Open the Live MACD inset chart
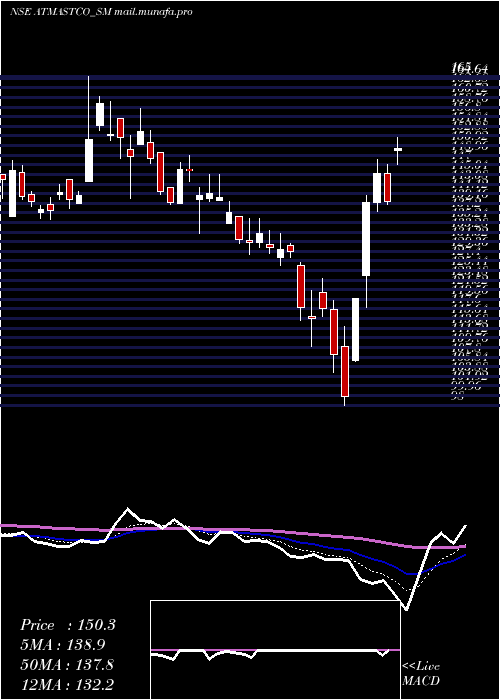Viewport: 500px width, 700px height. tap(275, 650)
